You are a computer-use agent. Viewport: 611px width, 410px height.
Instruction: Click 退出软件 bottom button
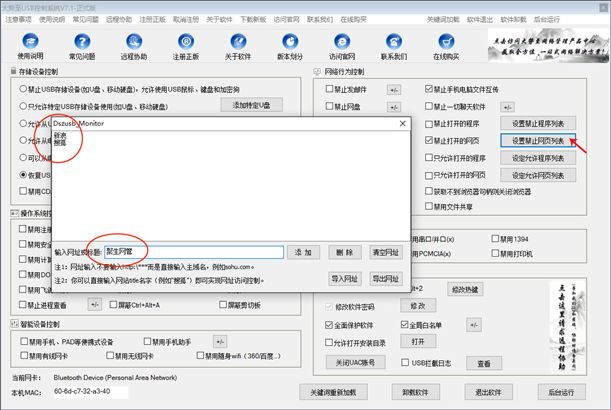pos(488,392)
